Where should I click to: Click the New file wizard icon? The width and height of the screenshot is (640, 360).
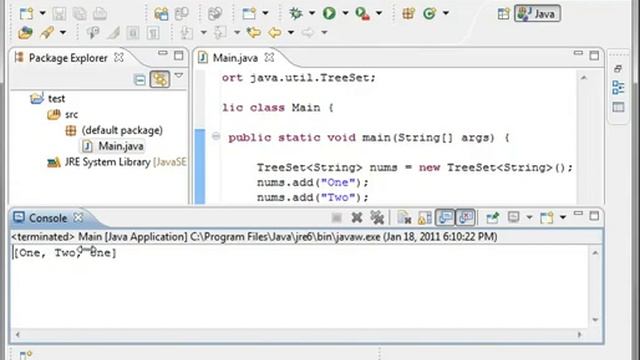[x=27, y=13]
